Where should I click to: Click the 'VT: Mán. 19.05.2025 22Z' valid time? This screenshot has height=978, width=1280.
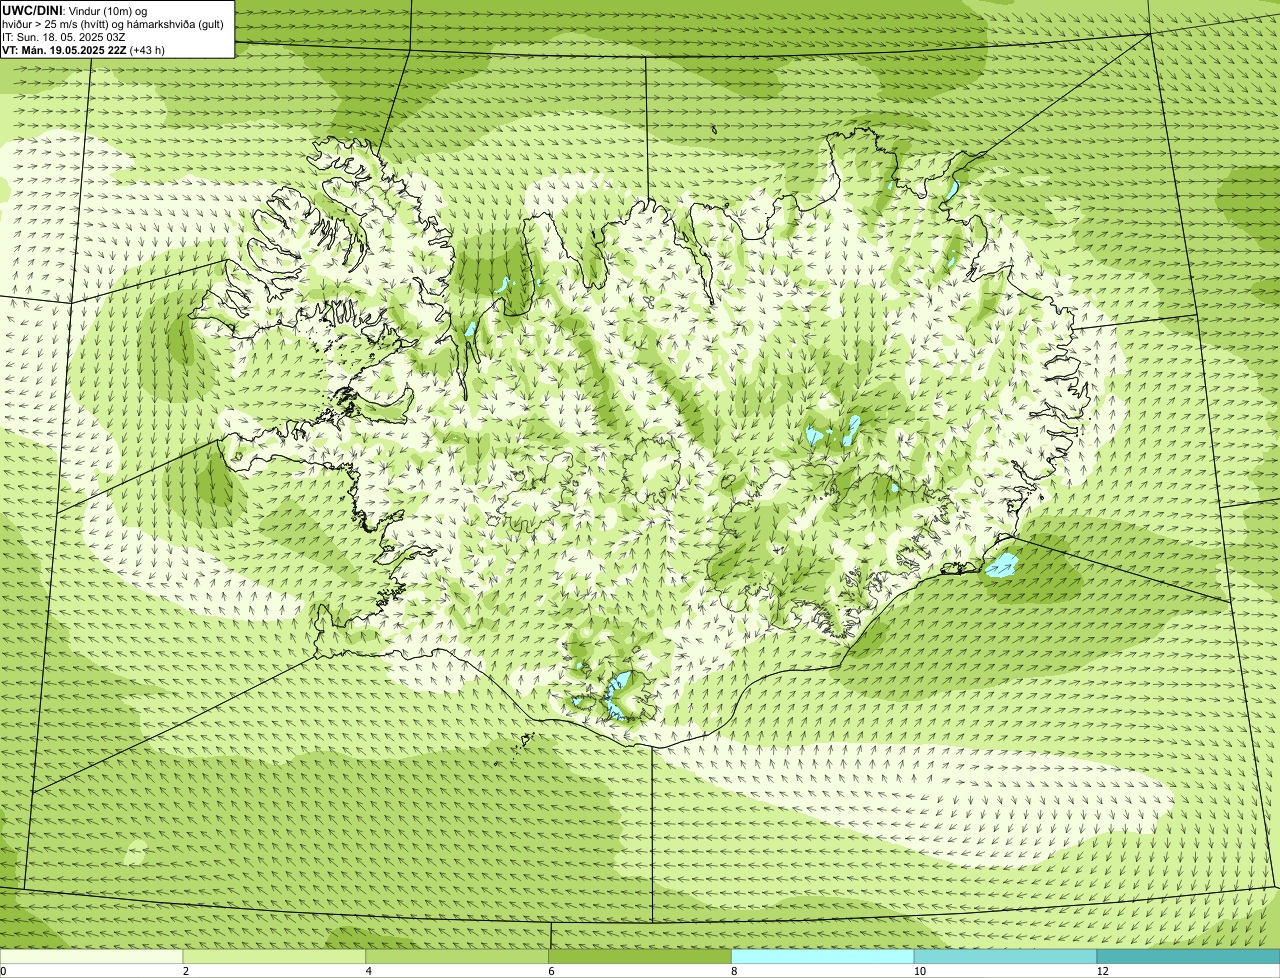pos(64,49)
